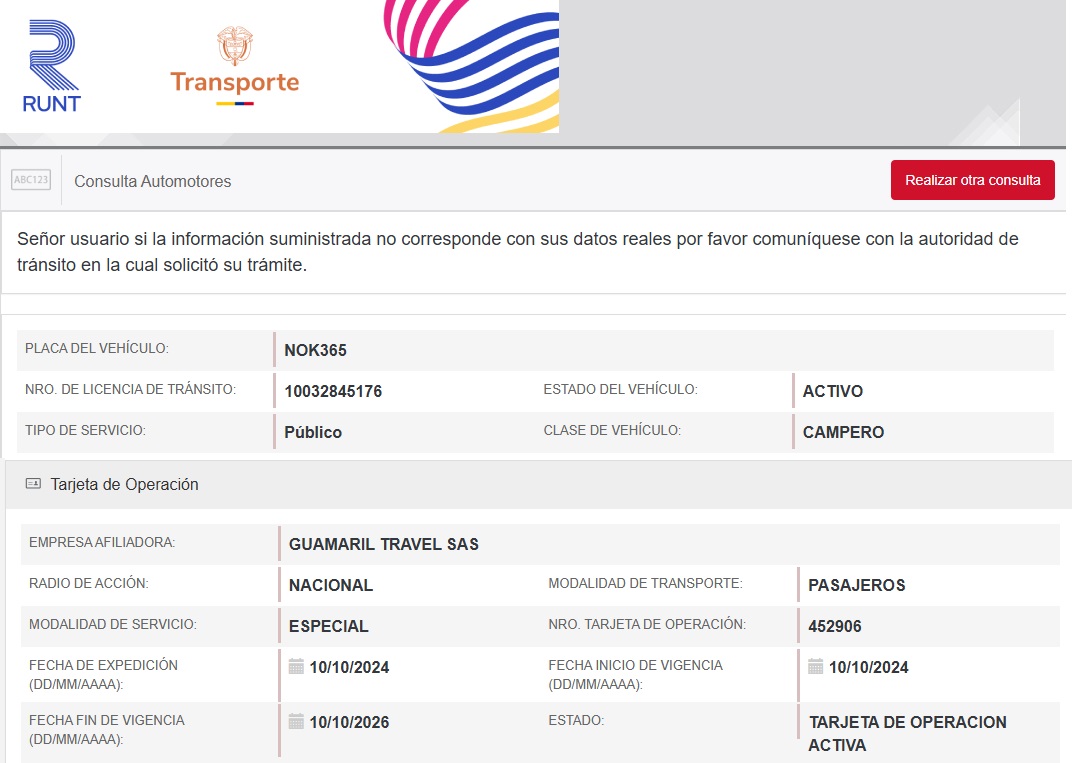Select license number 10032845176
The image size is (1072, 763).
click(x=333, y=391)
